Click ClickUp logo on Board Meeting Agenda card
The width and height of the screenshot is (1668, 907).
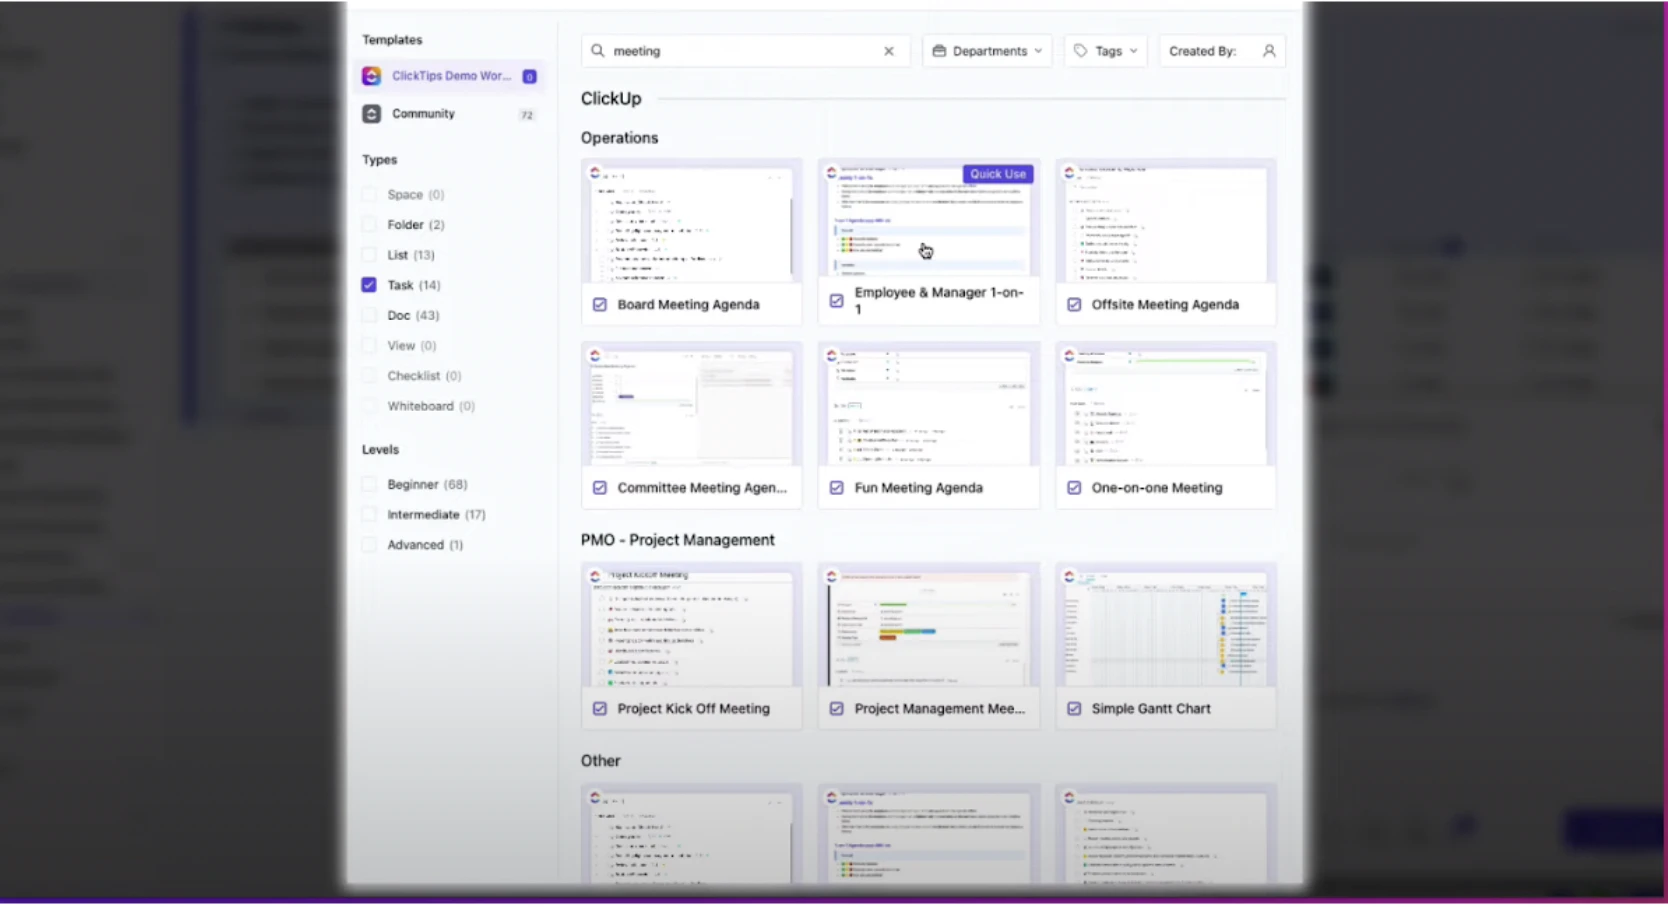pyautogui.click(x=595, y=172)
